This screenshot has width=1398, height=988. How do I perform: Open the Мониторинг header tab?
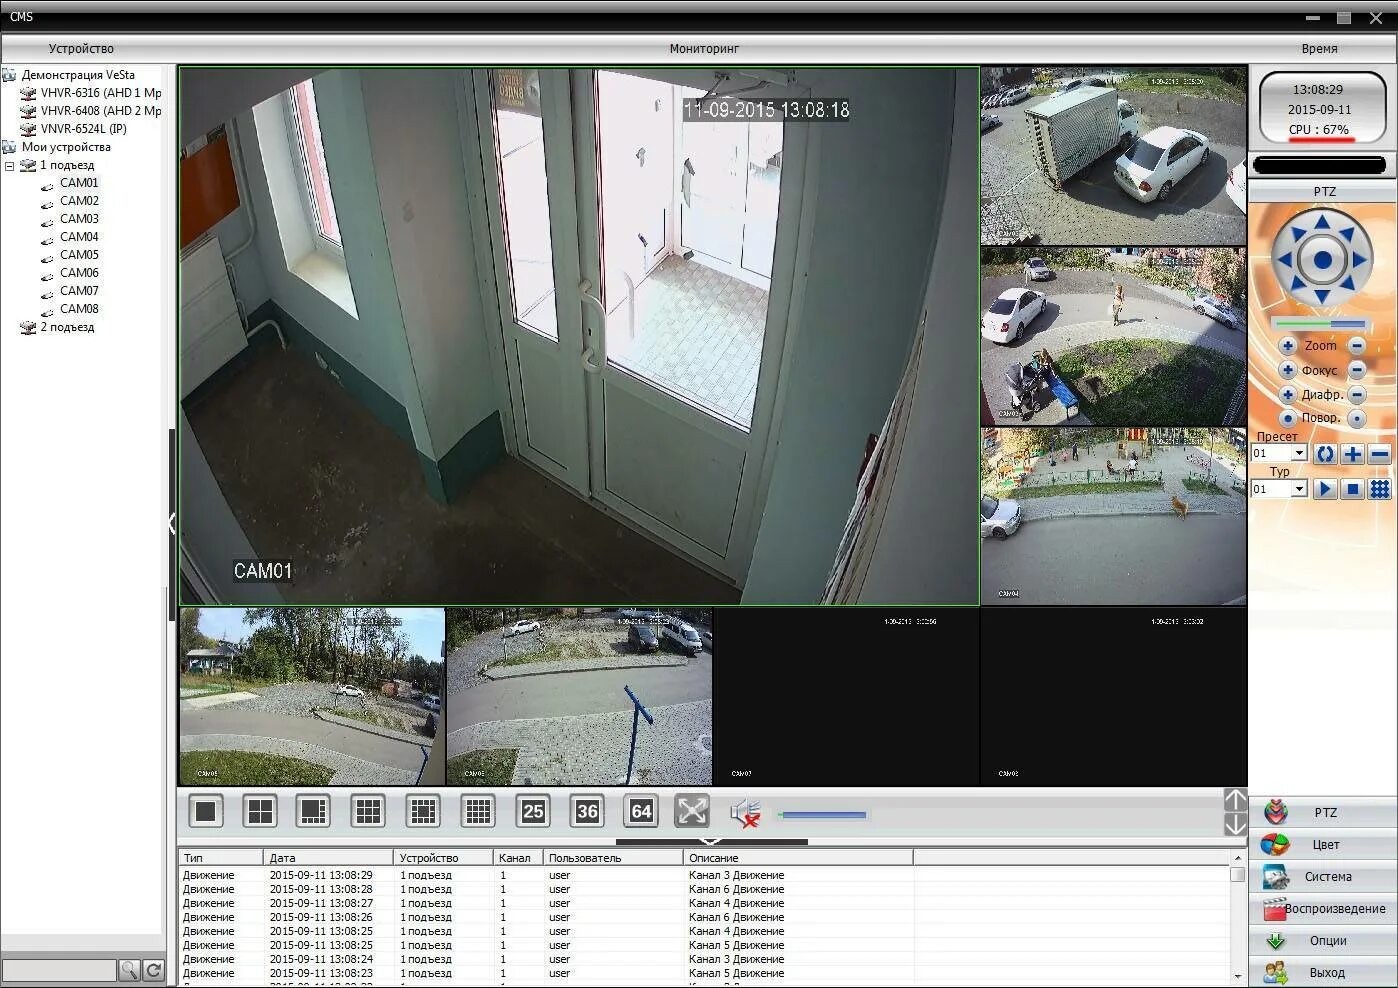(x=704, y=48)
